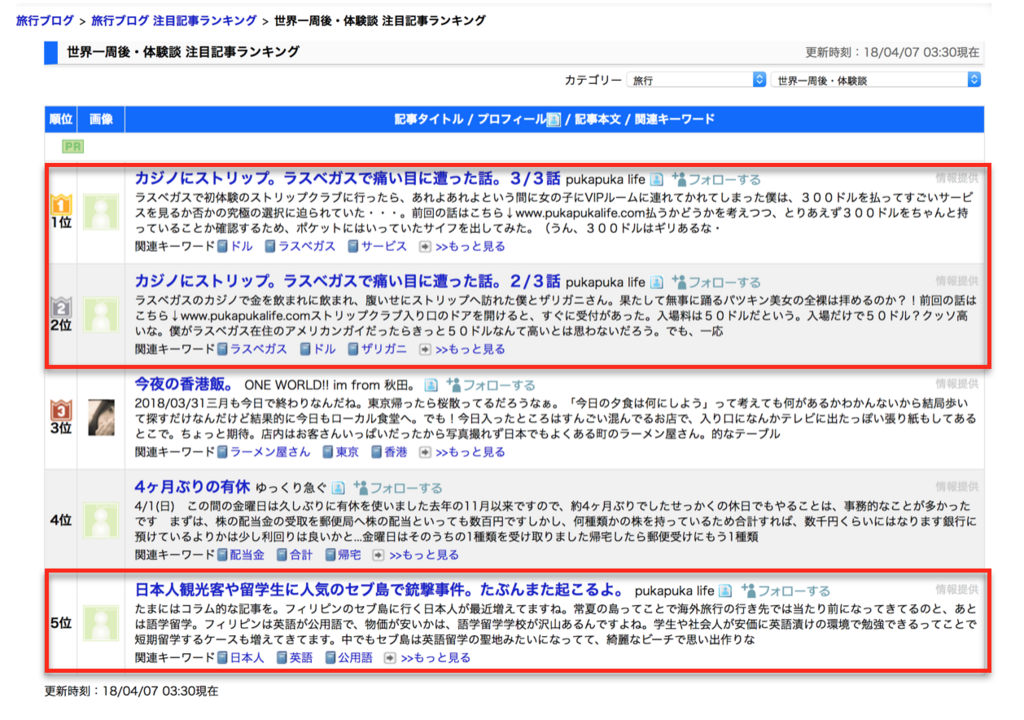Open article 今夜の香港飯。
1024x720 pixels.
pos(184,384)
